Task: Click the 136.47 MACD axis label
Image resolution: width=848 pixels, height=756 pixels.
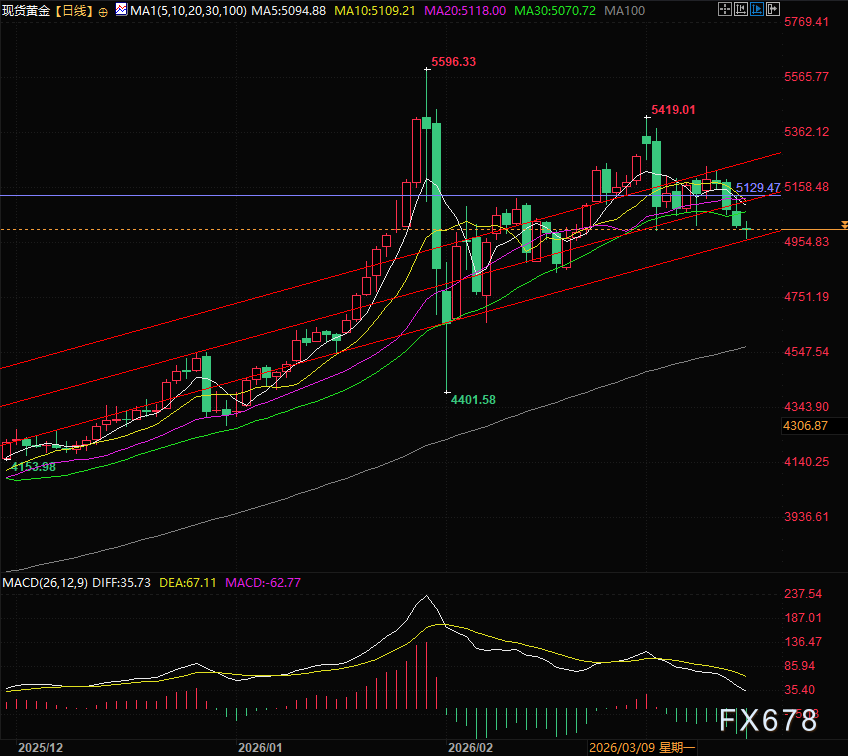Action: click(803, 642)
